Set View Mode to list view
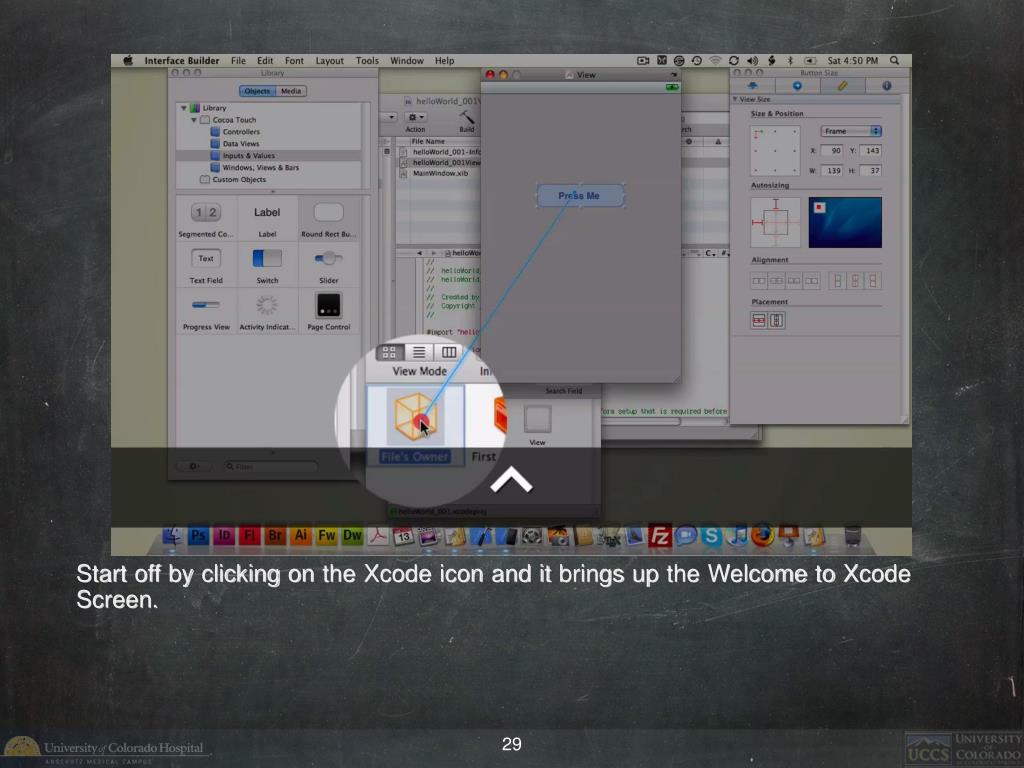The width and height of the screenshot is (1024, 768). (419, 353)
